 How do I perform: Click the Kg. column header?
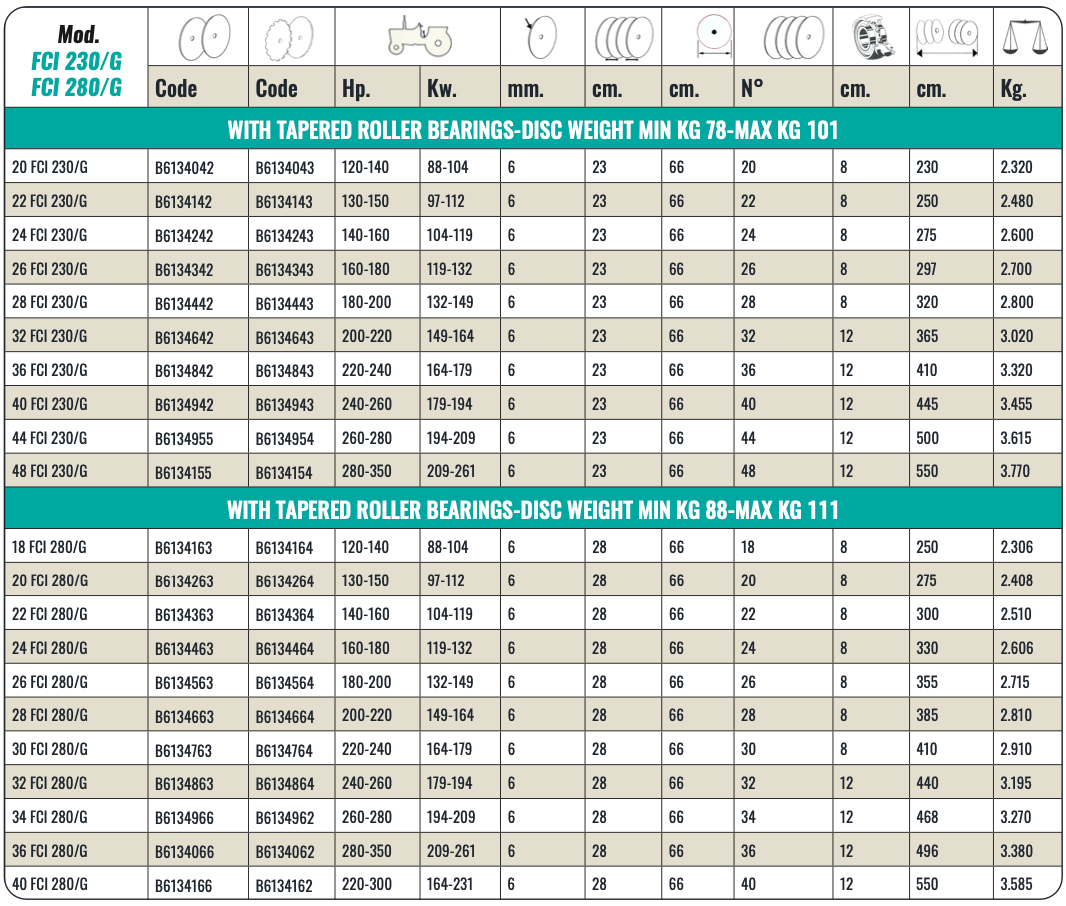(x=1013, y=89)
